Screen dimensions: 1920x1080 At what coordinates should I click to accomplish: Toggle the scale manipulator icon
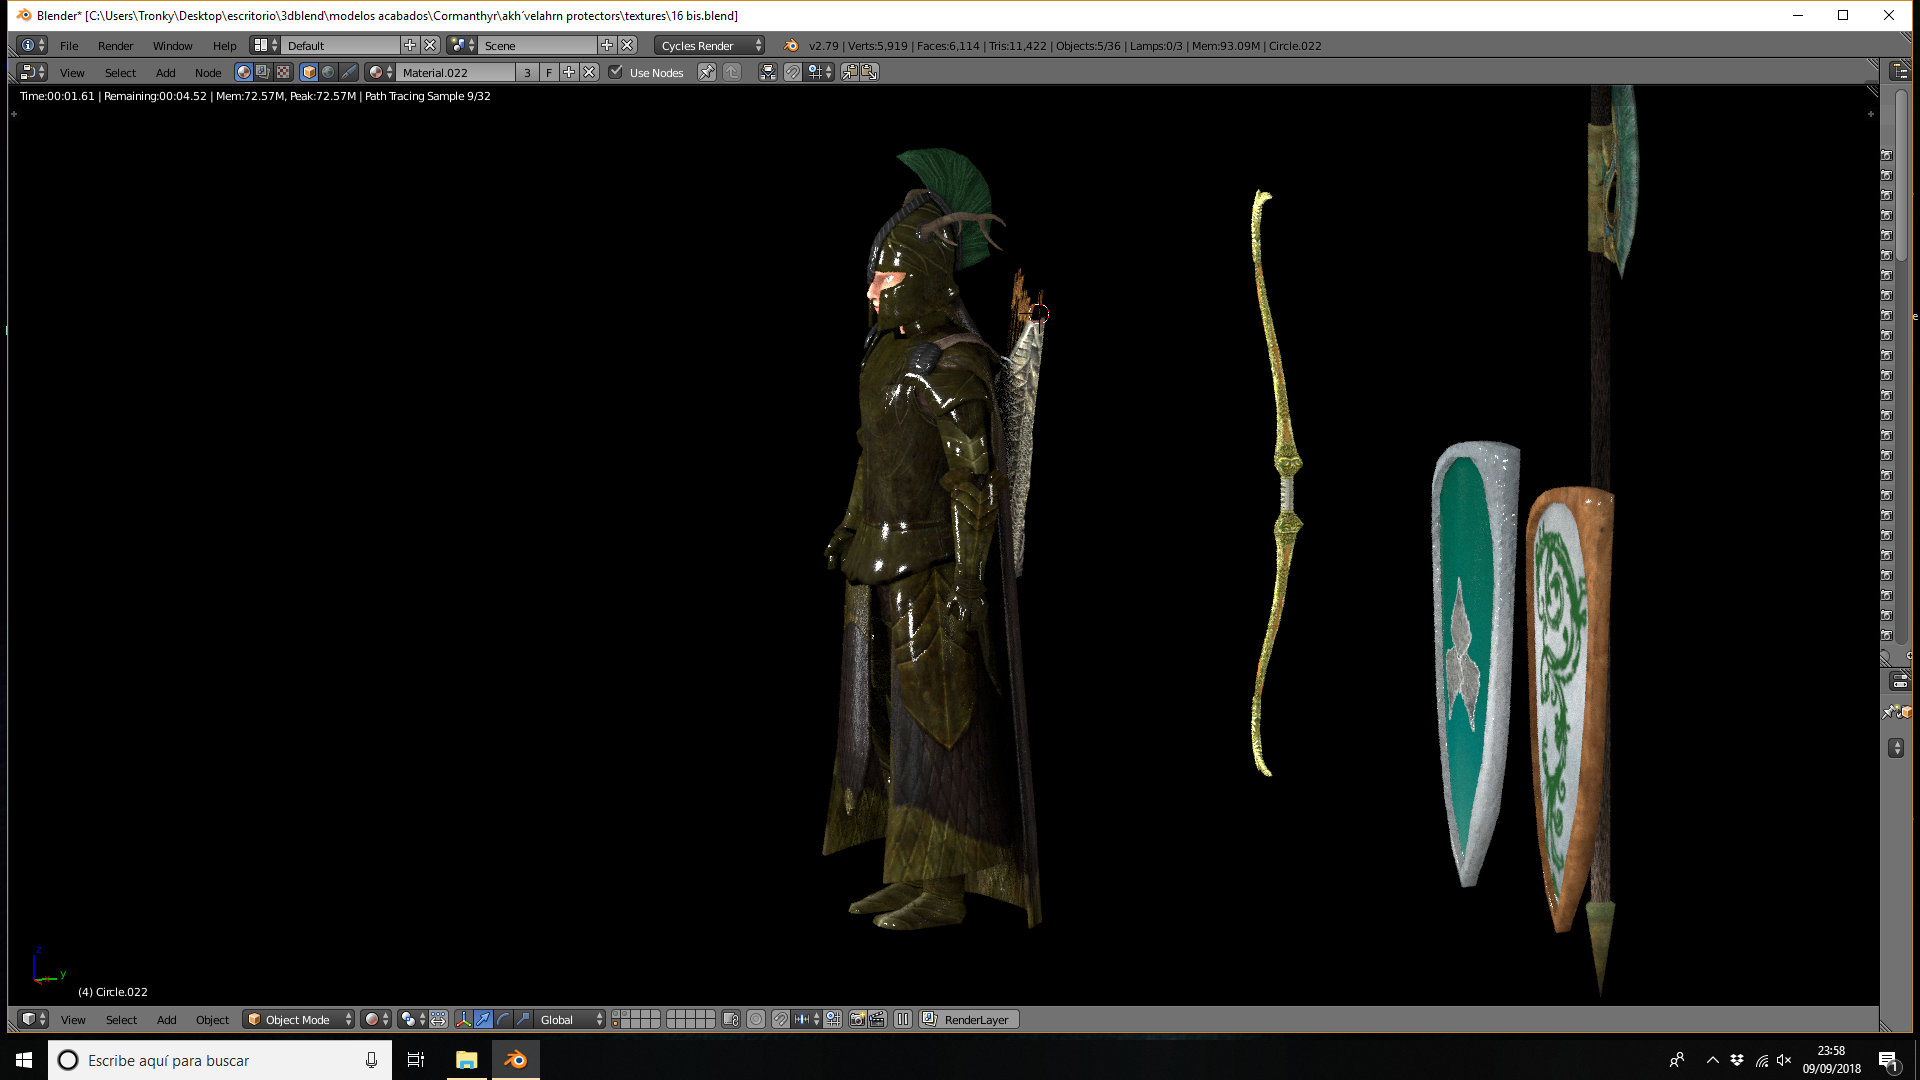click(x=523, y=1019)
